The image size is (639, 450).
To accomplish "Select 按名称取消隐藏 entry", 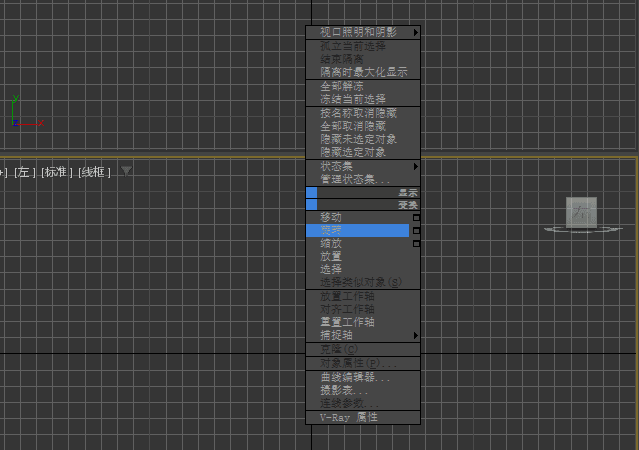I will pyautogui.click(x=363, y=113).
